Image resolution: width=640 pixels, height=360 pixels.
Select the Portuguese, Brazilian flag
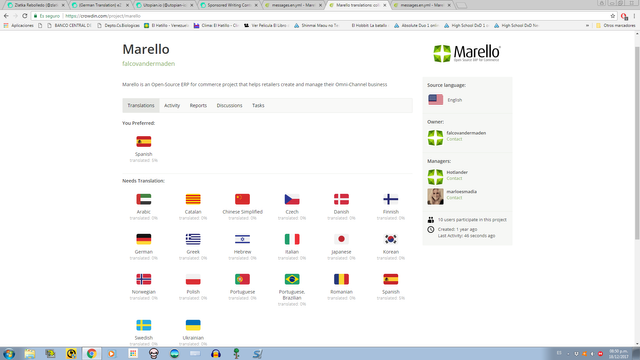292,279
